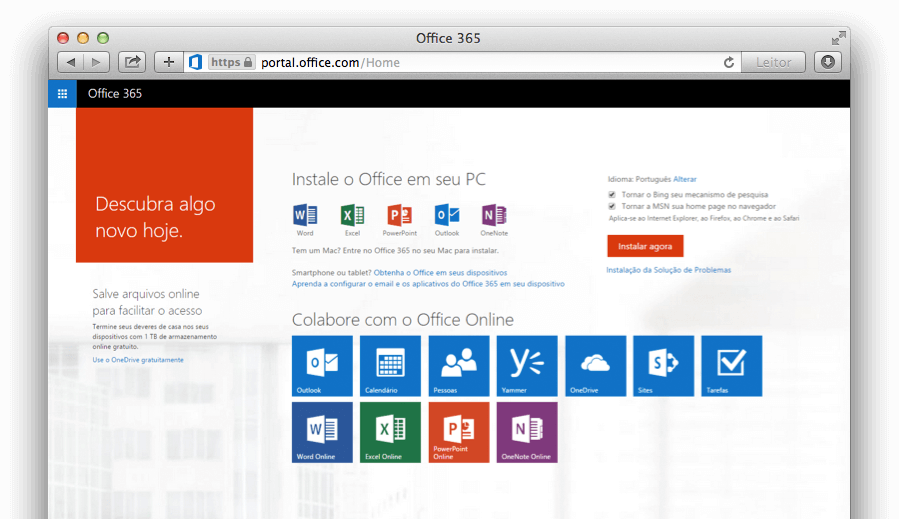Open the Office 365 app launcher grid
Screen dimensions: 899x519
coord(62,93)
